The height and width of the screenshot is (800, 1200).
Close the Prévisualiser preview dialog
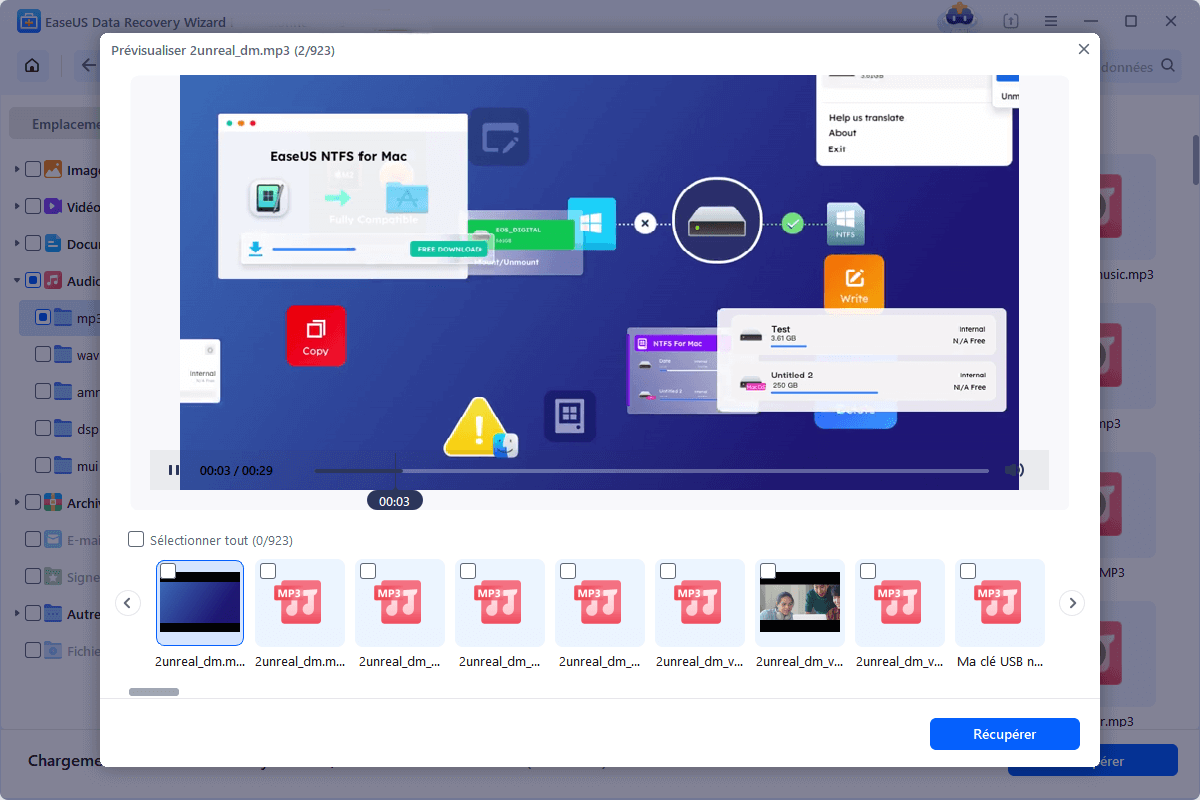[1083, 49]
